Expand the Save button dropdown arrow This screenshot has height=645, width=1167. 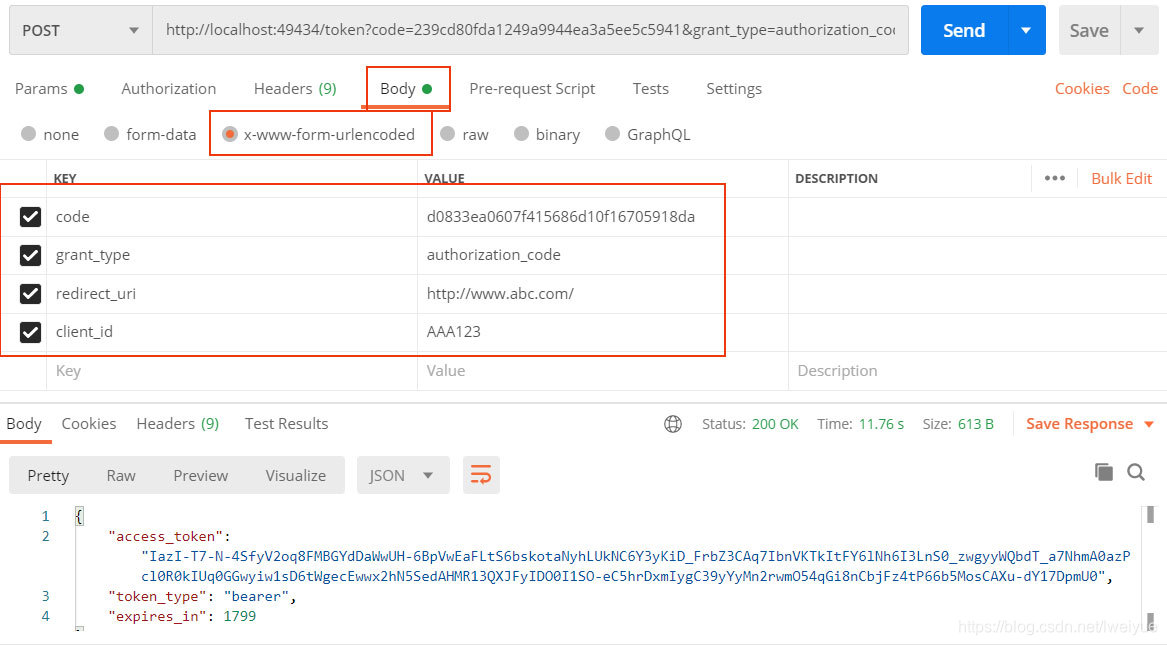[x=1139, y=31]
